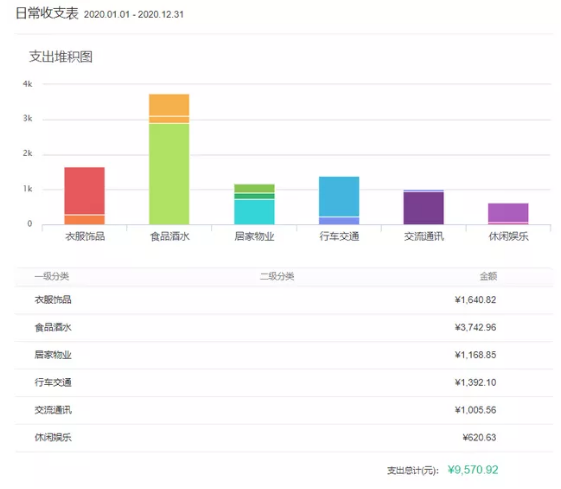Click the total expenditure ¥9,570.92

coord(473,470)
